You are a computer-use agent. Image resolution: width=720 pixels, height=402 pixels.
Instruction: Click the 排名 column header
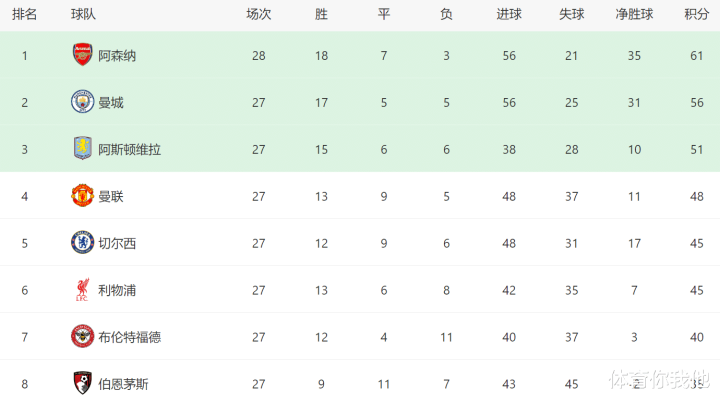pyautogui.click(x=25, y=14)
